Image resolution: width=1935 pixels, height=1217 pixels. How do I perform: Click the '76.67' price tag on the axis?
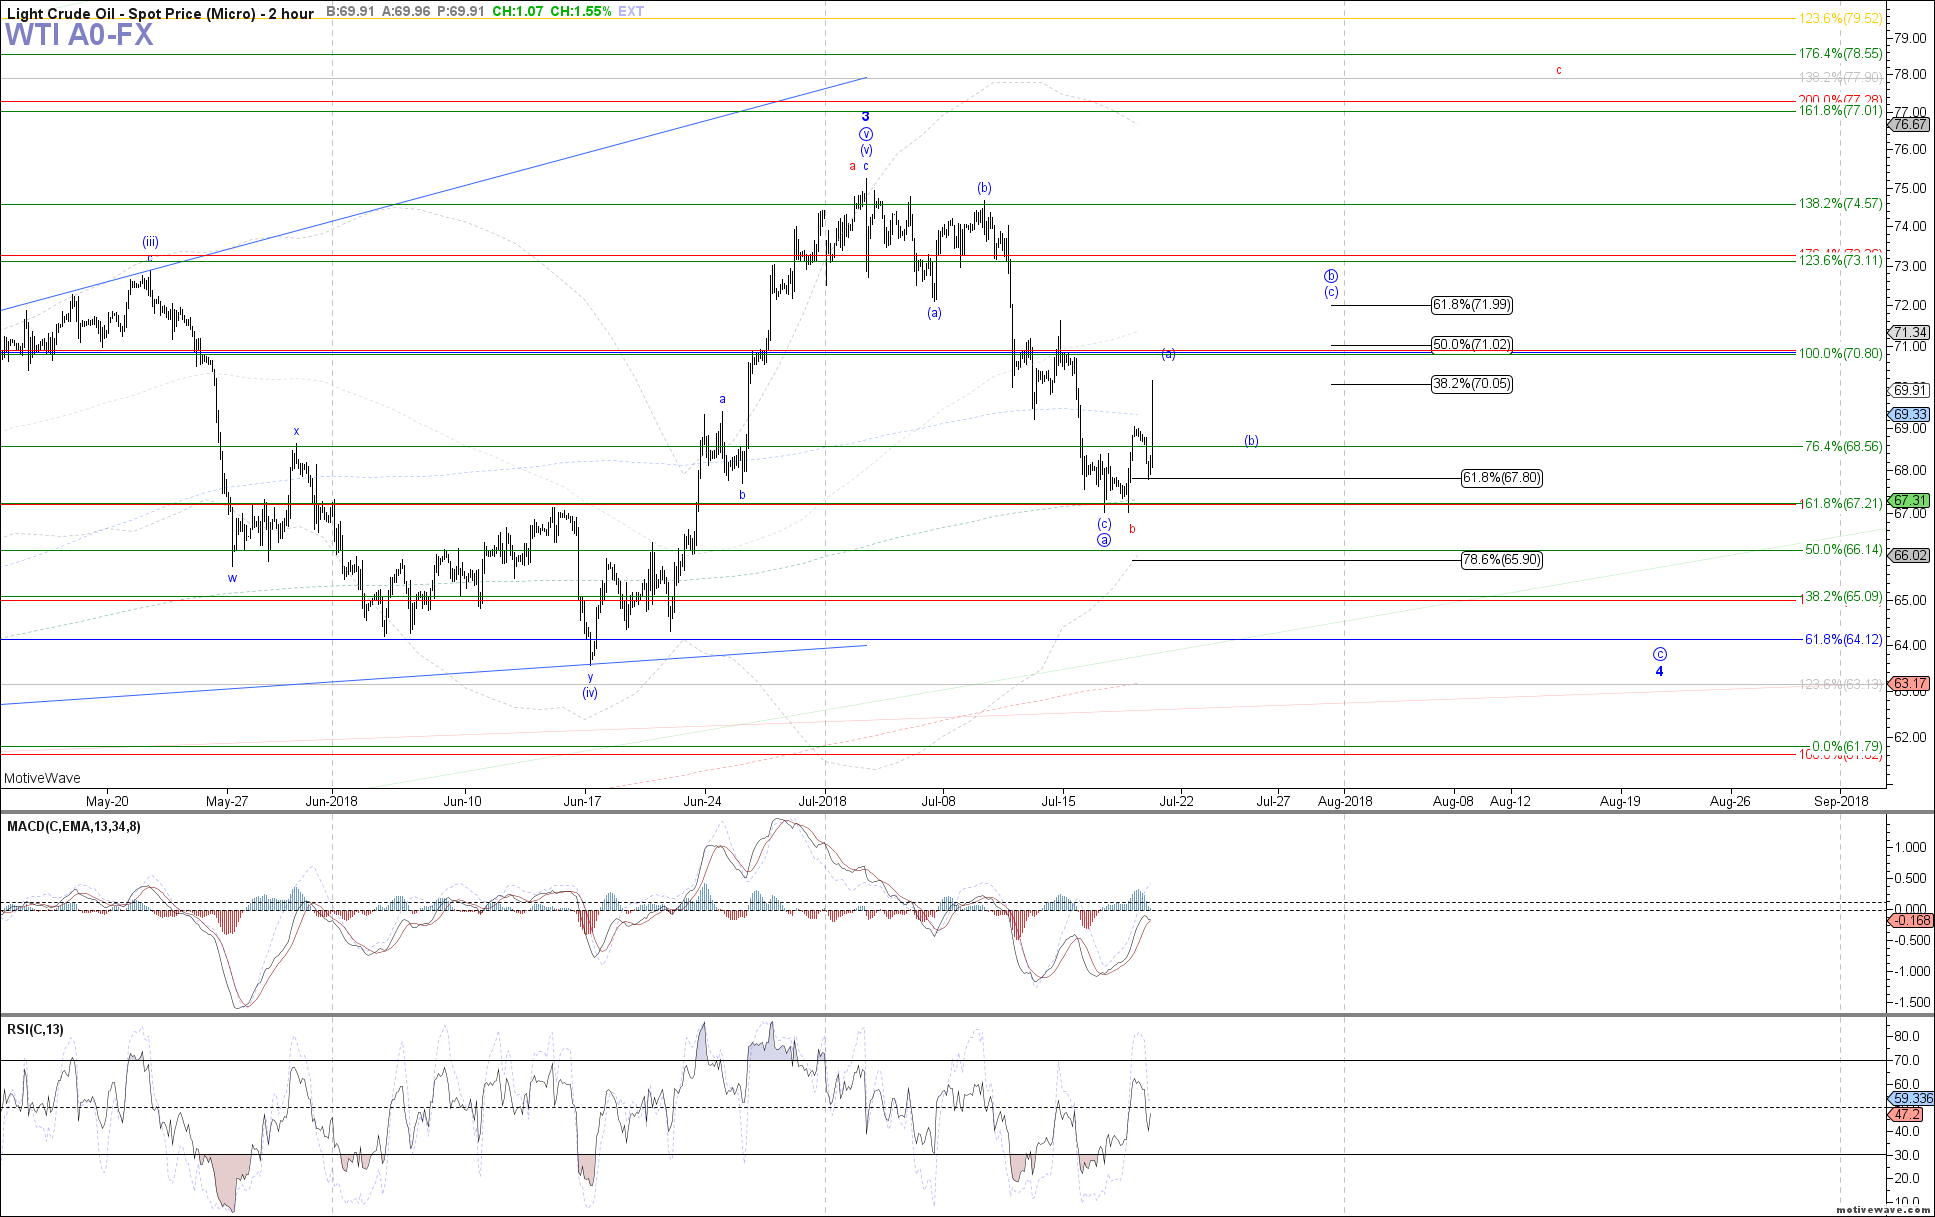pos(1910,124)
